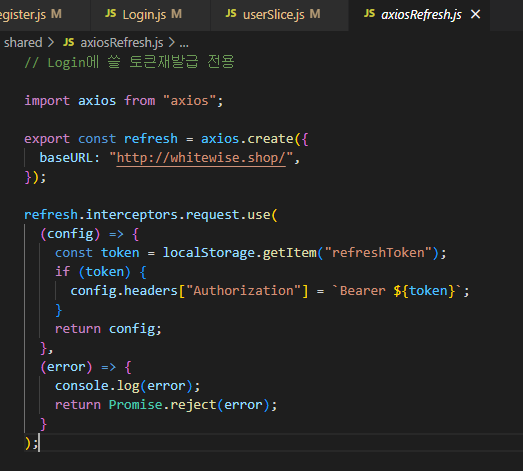The height and width of the screenshot is (471, 523).
Task: Click the (config) arrow function parameter
Action: tap(70, 234)
